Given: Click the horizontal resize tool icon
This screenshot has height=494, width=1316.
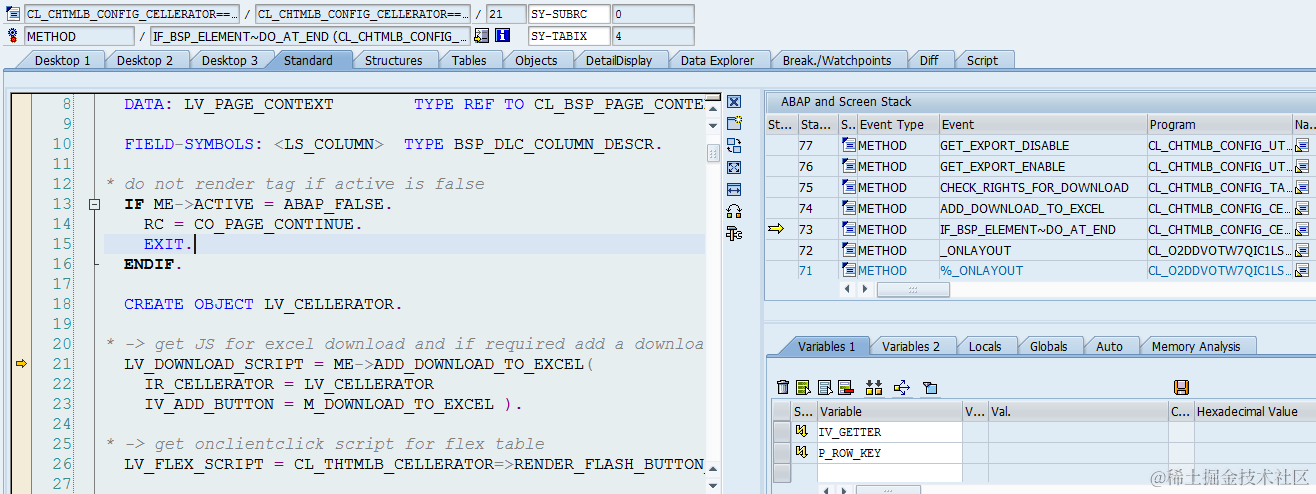Looking at the screenshot, I should point(734,190).
